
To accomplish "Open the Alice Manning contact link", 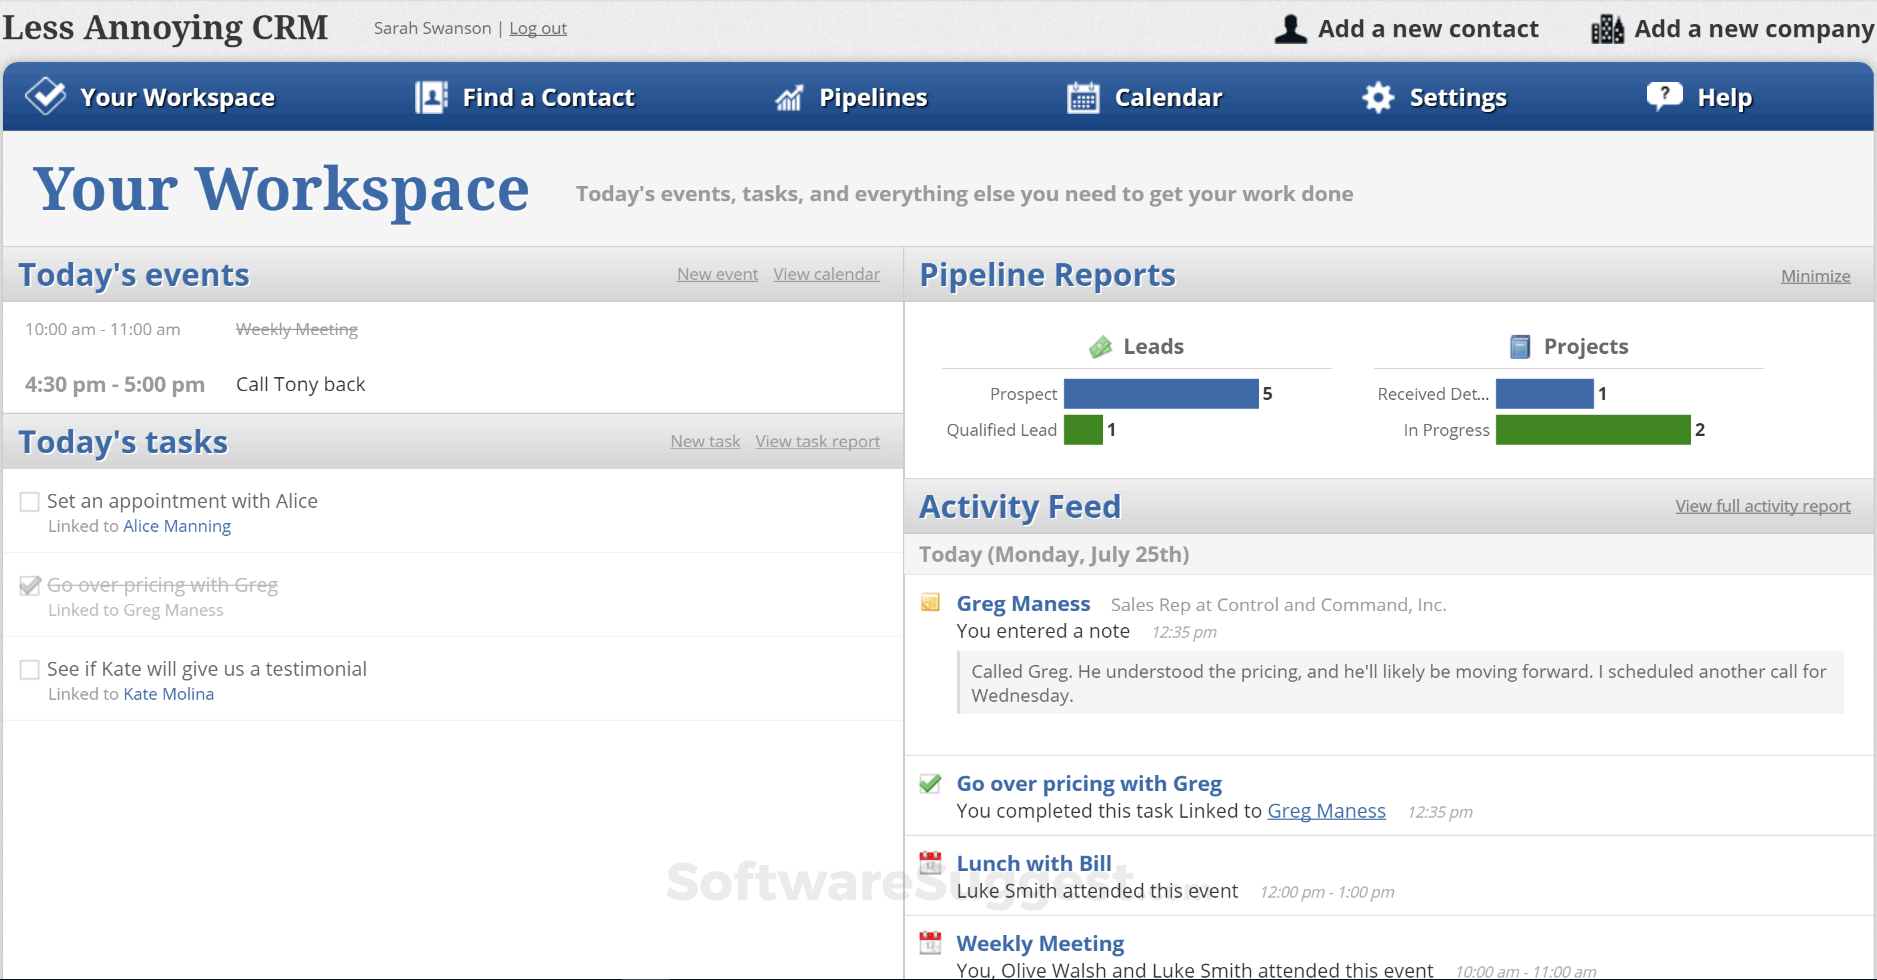I will coord(177,526).
